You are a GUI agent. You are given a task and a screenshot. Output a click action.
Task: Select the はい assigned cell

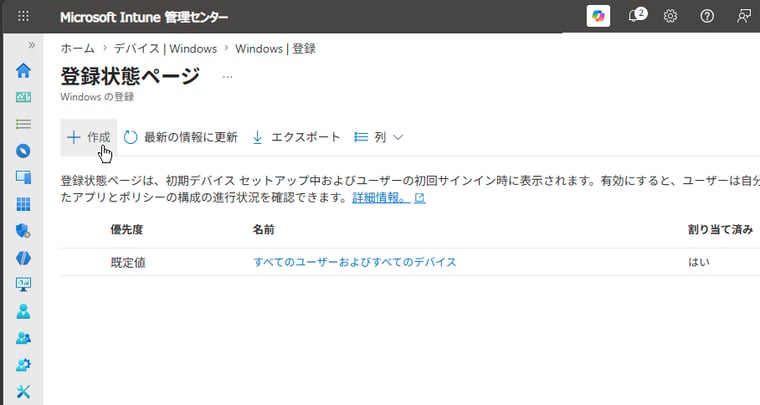(x=699, y=262)
